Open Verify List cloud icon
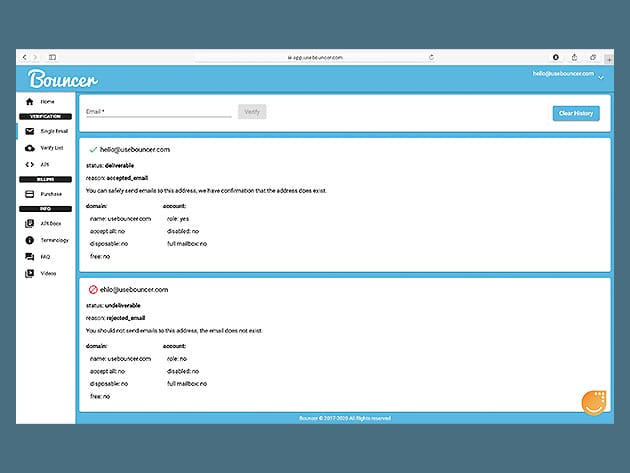 click(x=29, y=148)
